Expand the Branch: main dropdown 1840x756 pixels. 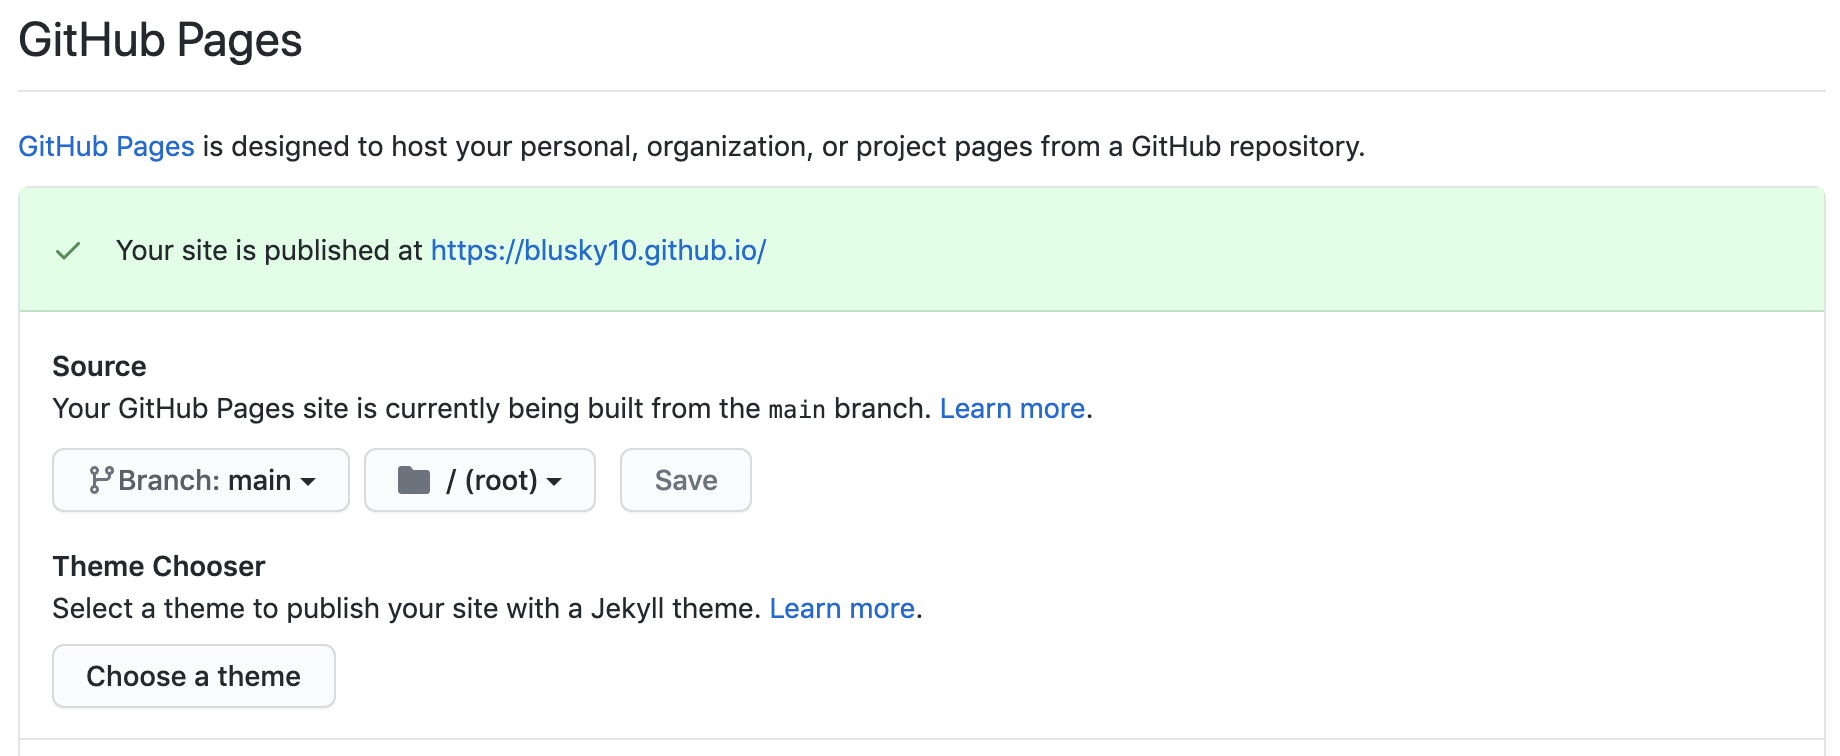[201, 480]
